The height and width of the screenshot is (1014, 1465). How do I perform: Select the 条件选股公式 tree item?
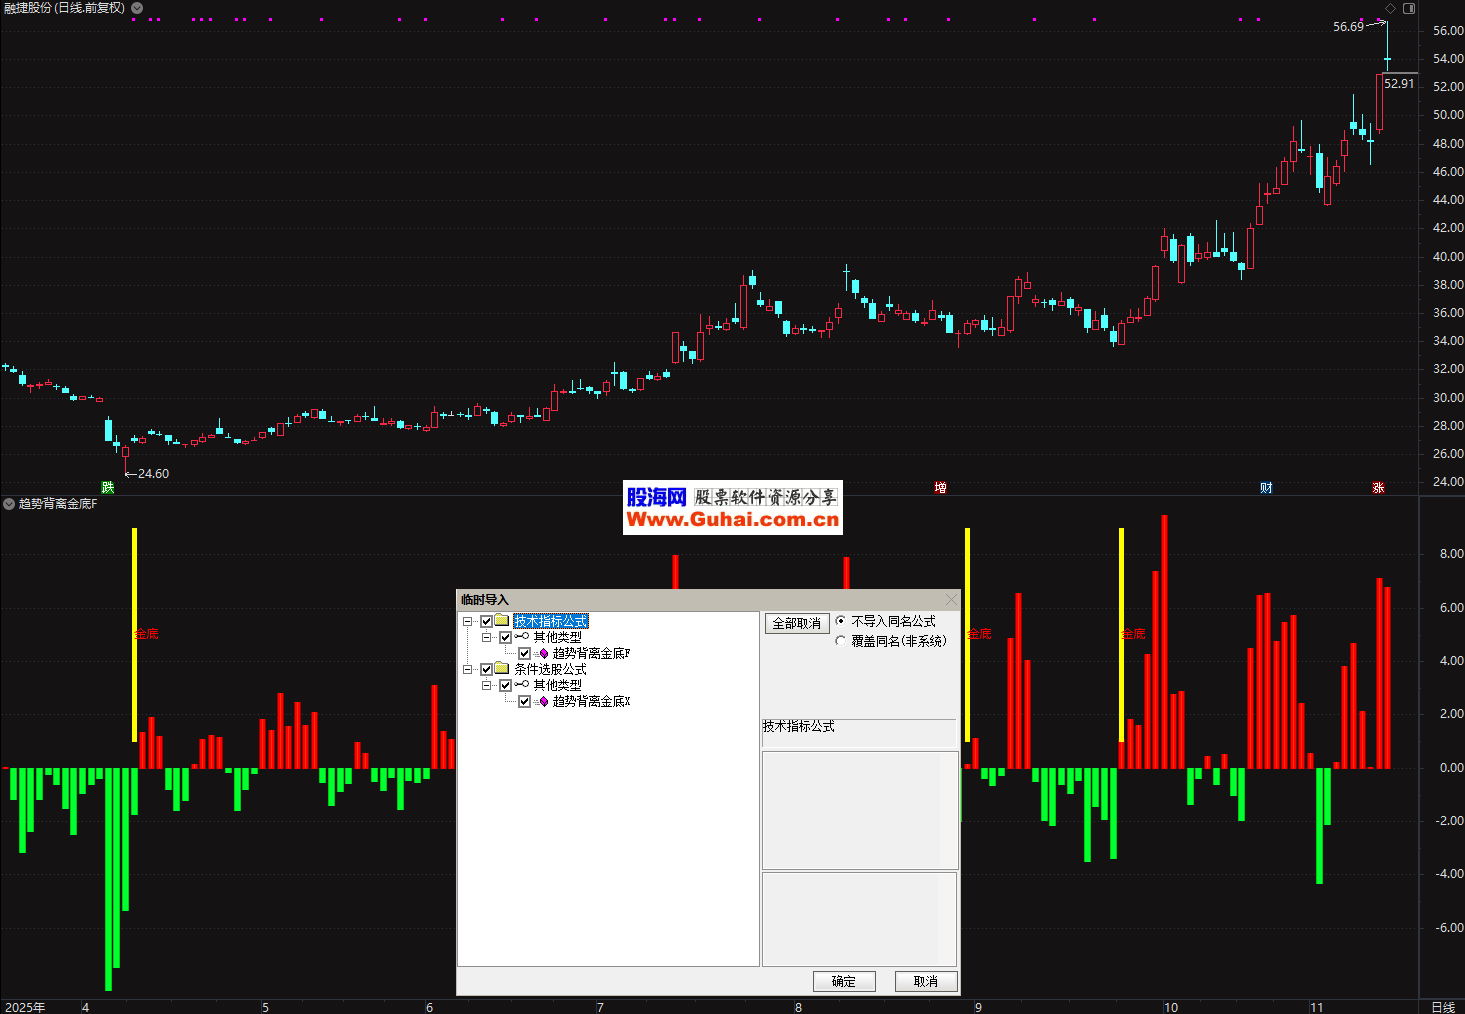click(x=550, y=669)
